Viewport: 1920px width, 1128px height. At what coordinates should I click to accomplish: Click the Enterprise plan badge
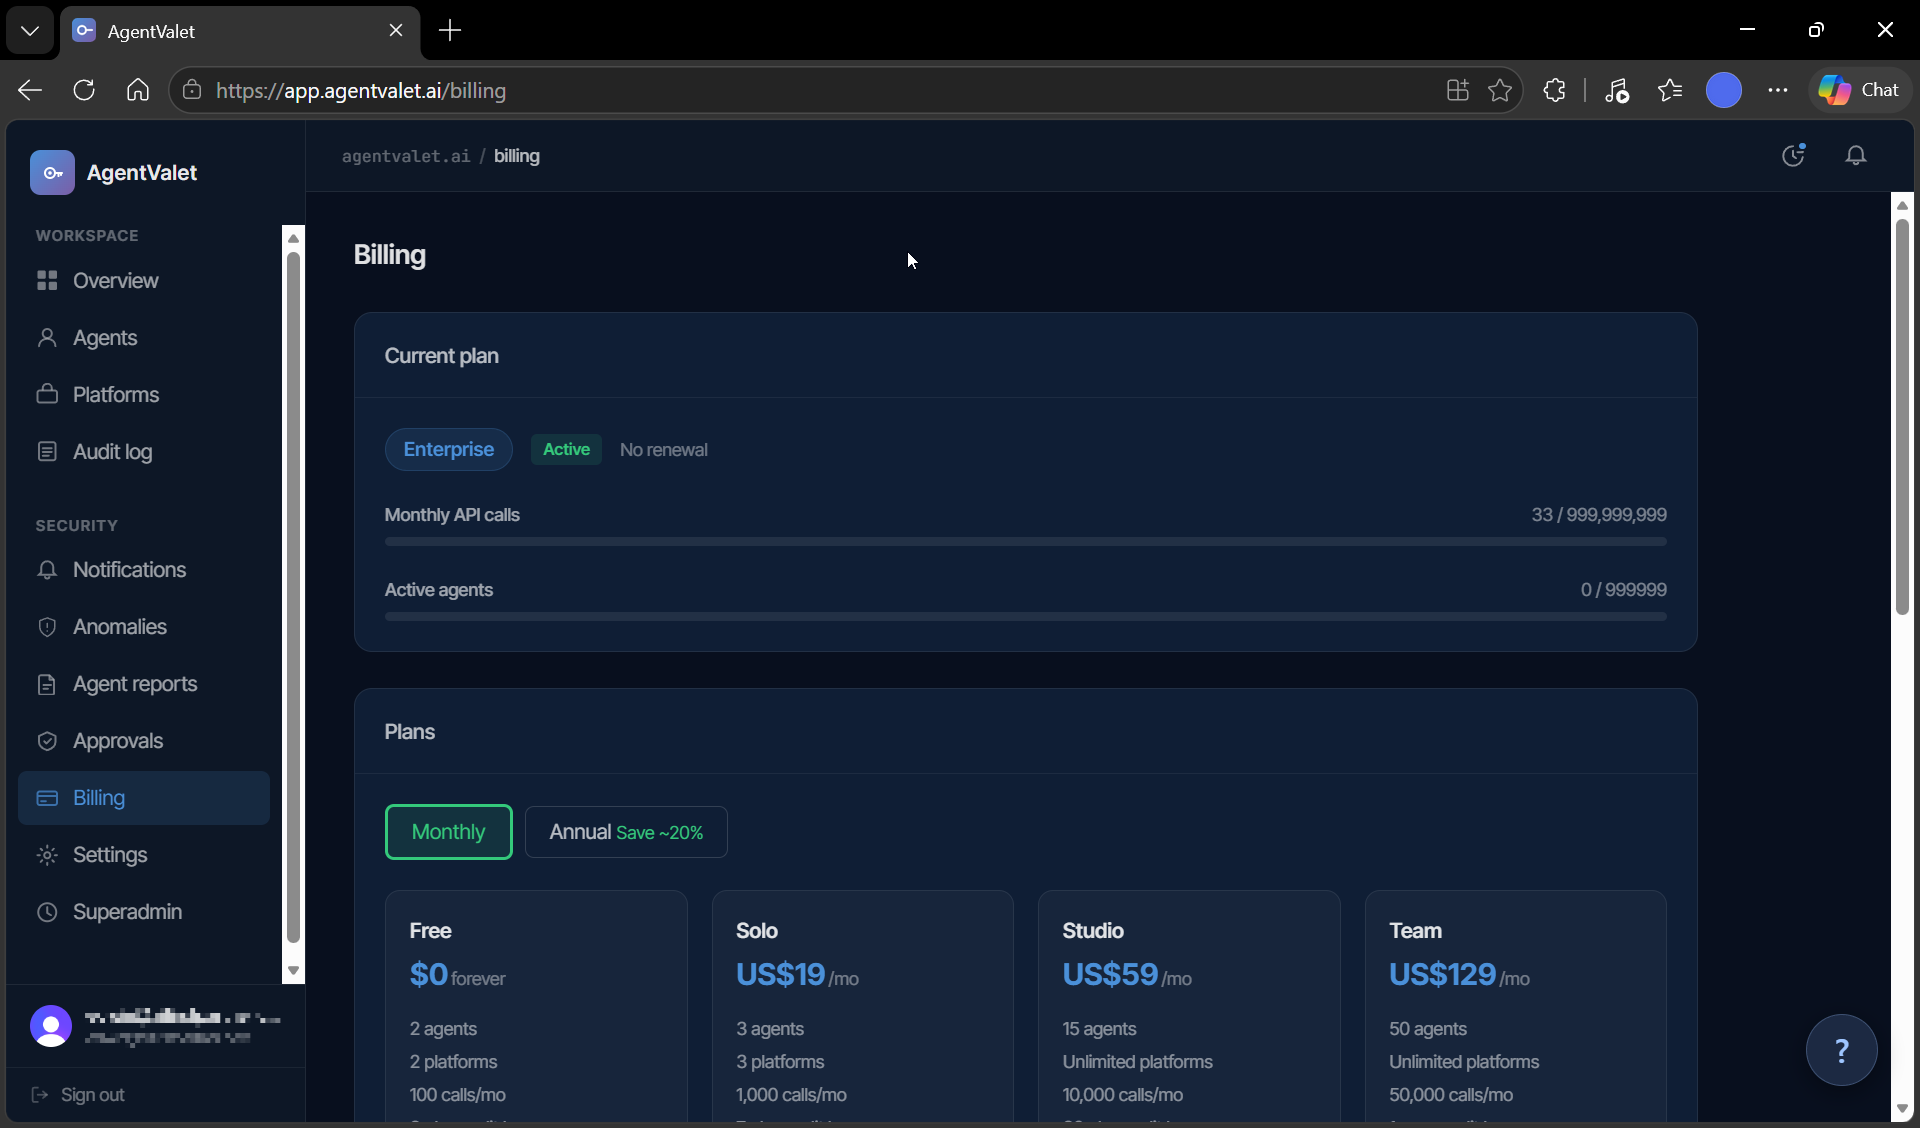tap(449, 450)
